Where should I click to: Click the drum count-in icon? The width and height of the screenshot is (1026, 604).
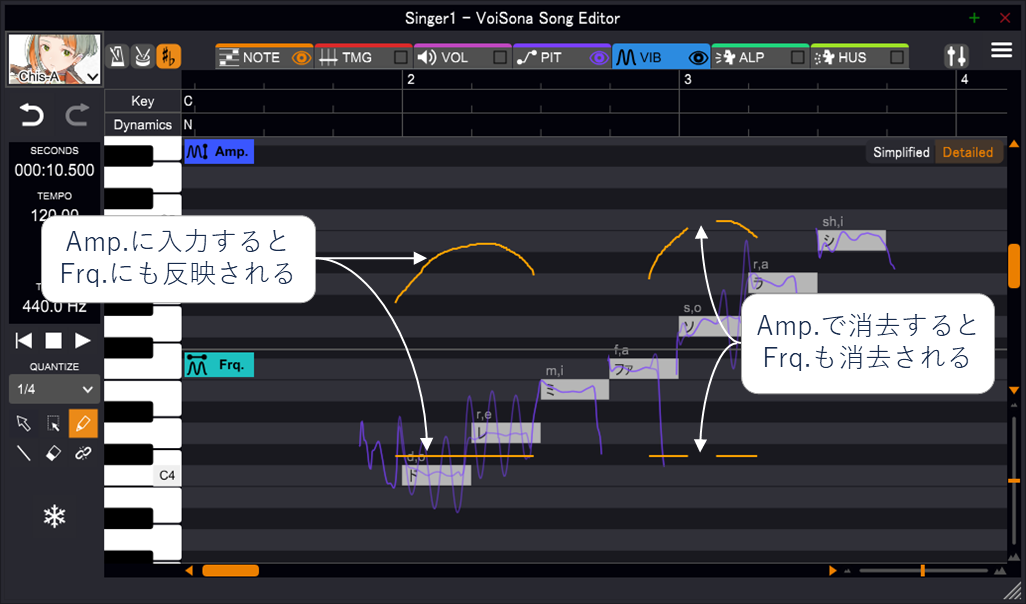click(x=143, y=57)
